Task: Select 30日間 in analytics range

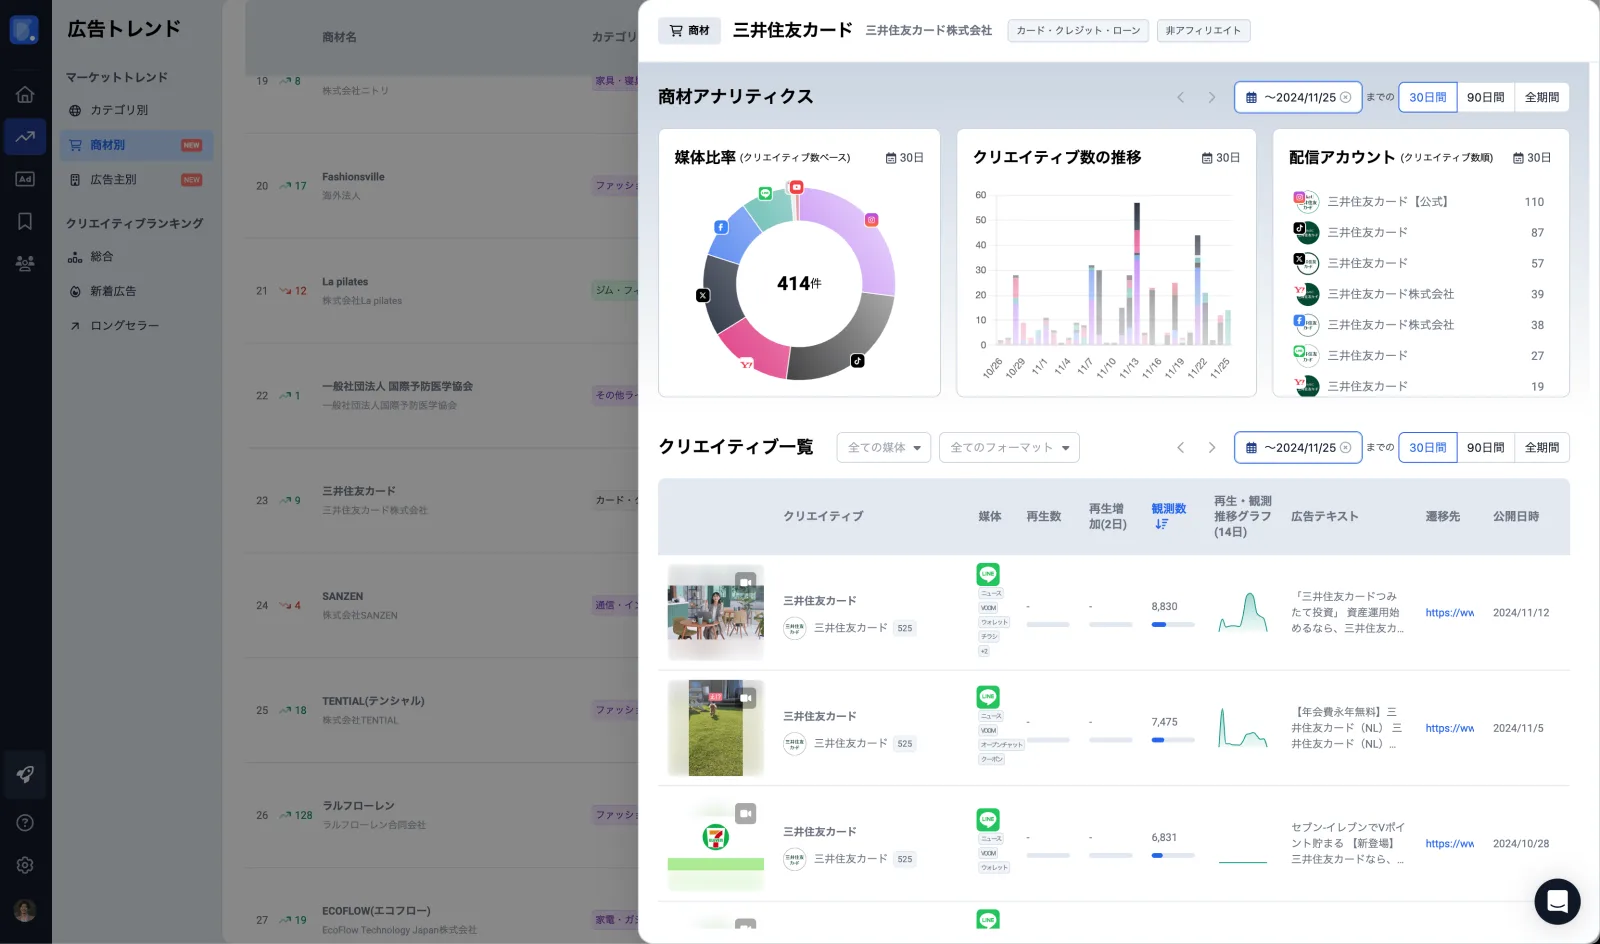Action: (1427, 97)
